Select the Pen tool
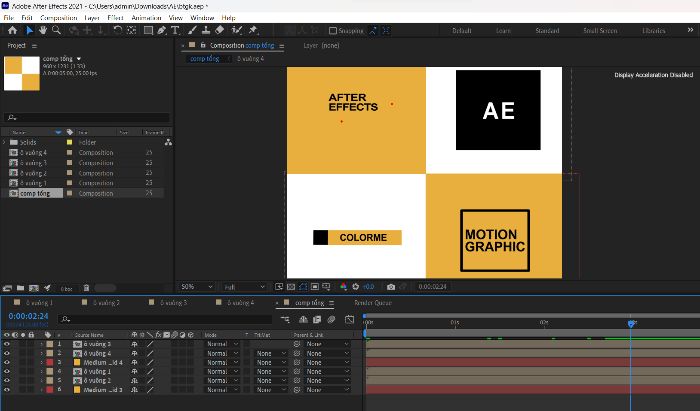The image size is (700, 411). 161,30
